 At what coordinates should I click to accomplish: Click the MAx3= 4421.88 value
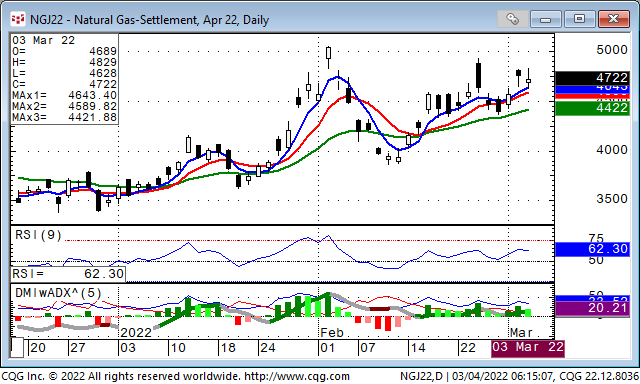(x=64, y=117)
